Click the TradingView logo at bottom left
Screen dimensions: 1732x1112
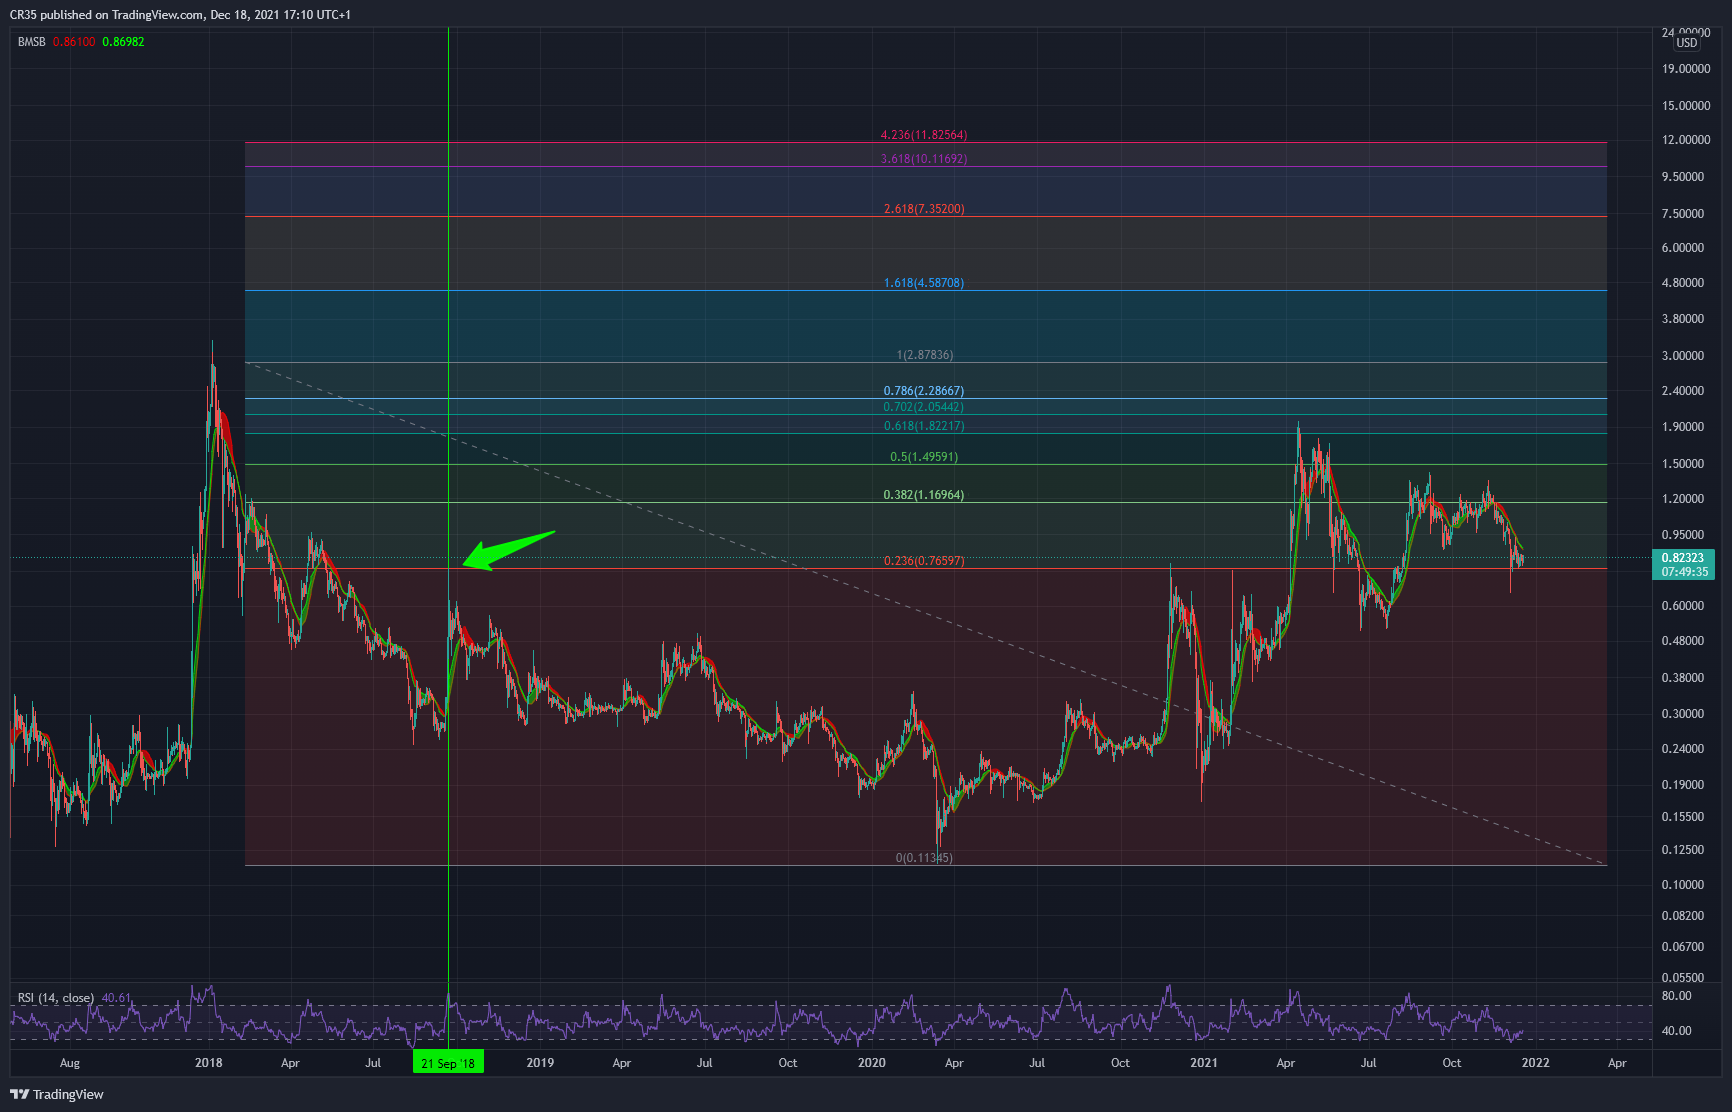pos(57,1094)
